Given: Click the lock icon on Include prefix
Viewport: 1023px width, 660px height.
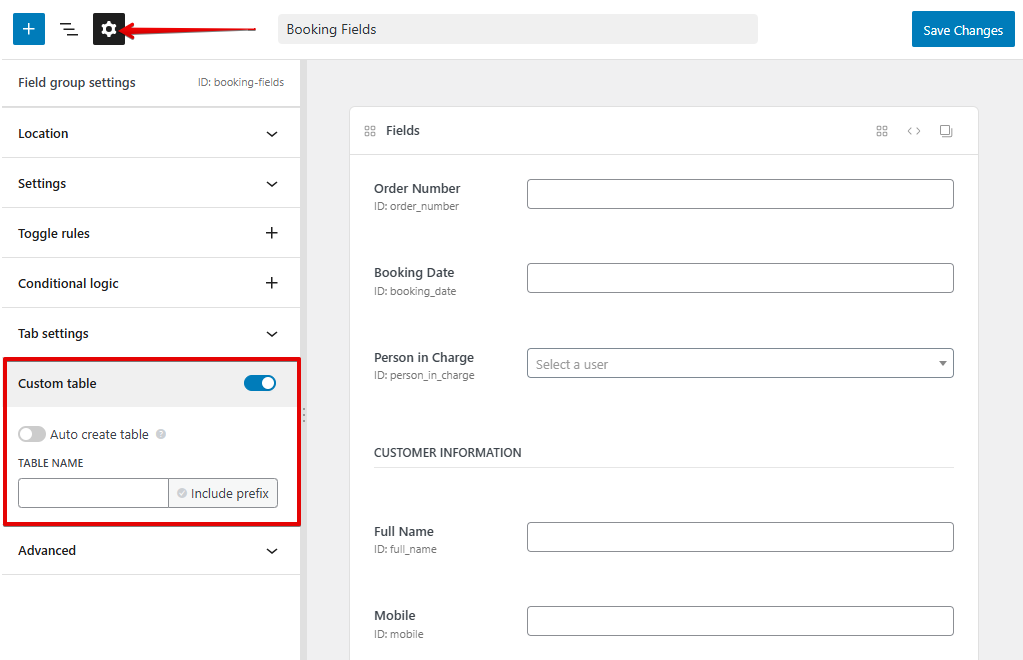Looking at the screenshot, I should 182,492.
